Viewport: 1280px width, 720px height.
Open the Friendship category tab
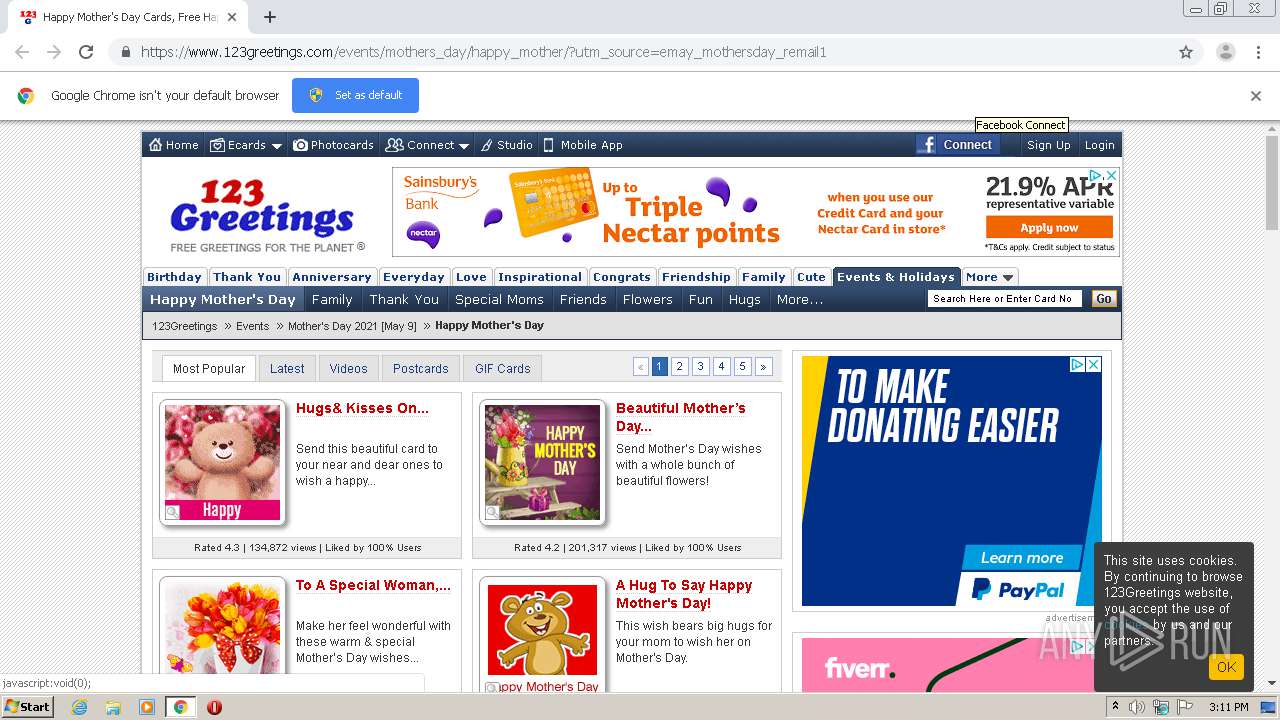point(696,277)
